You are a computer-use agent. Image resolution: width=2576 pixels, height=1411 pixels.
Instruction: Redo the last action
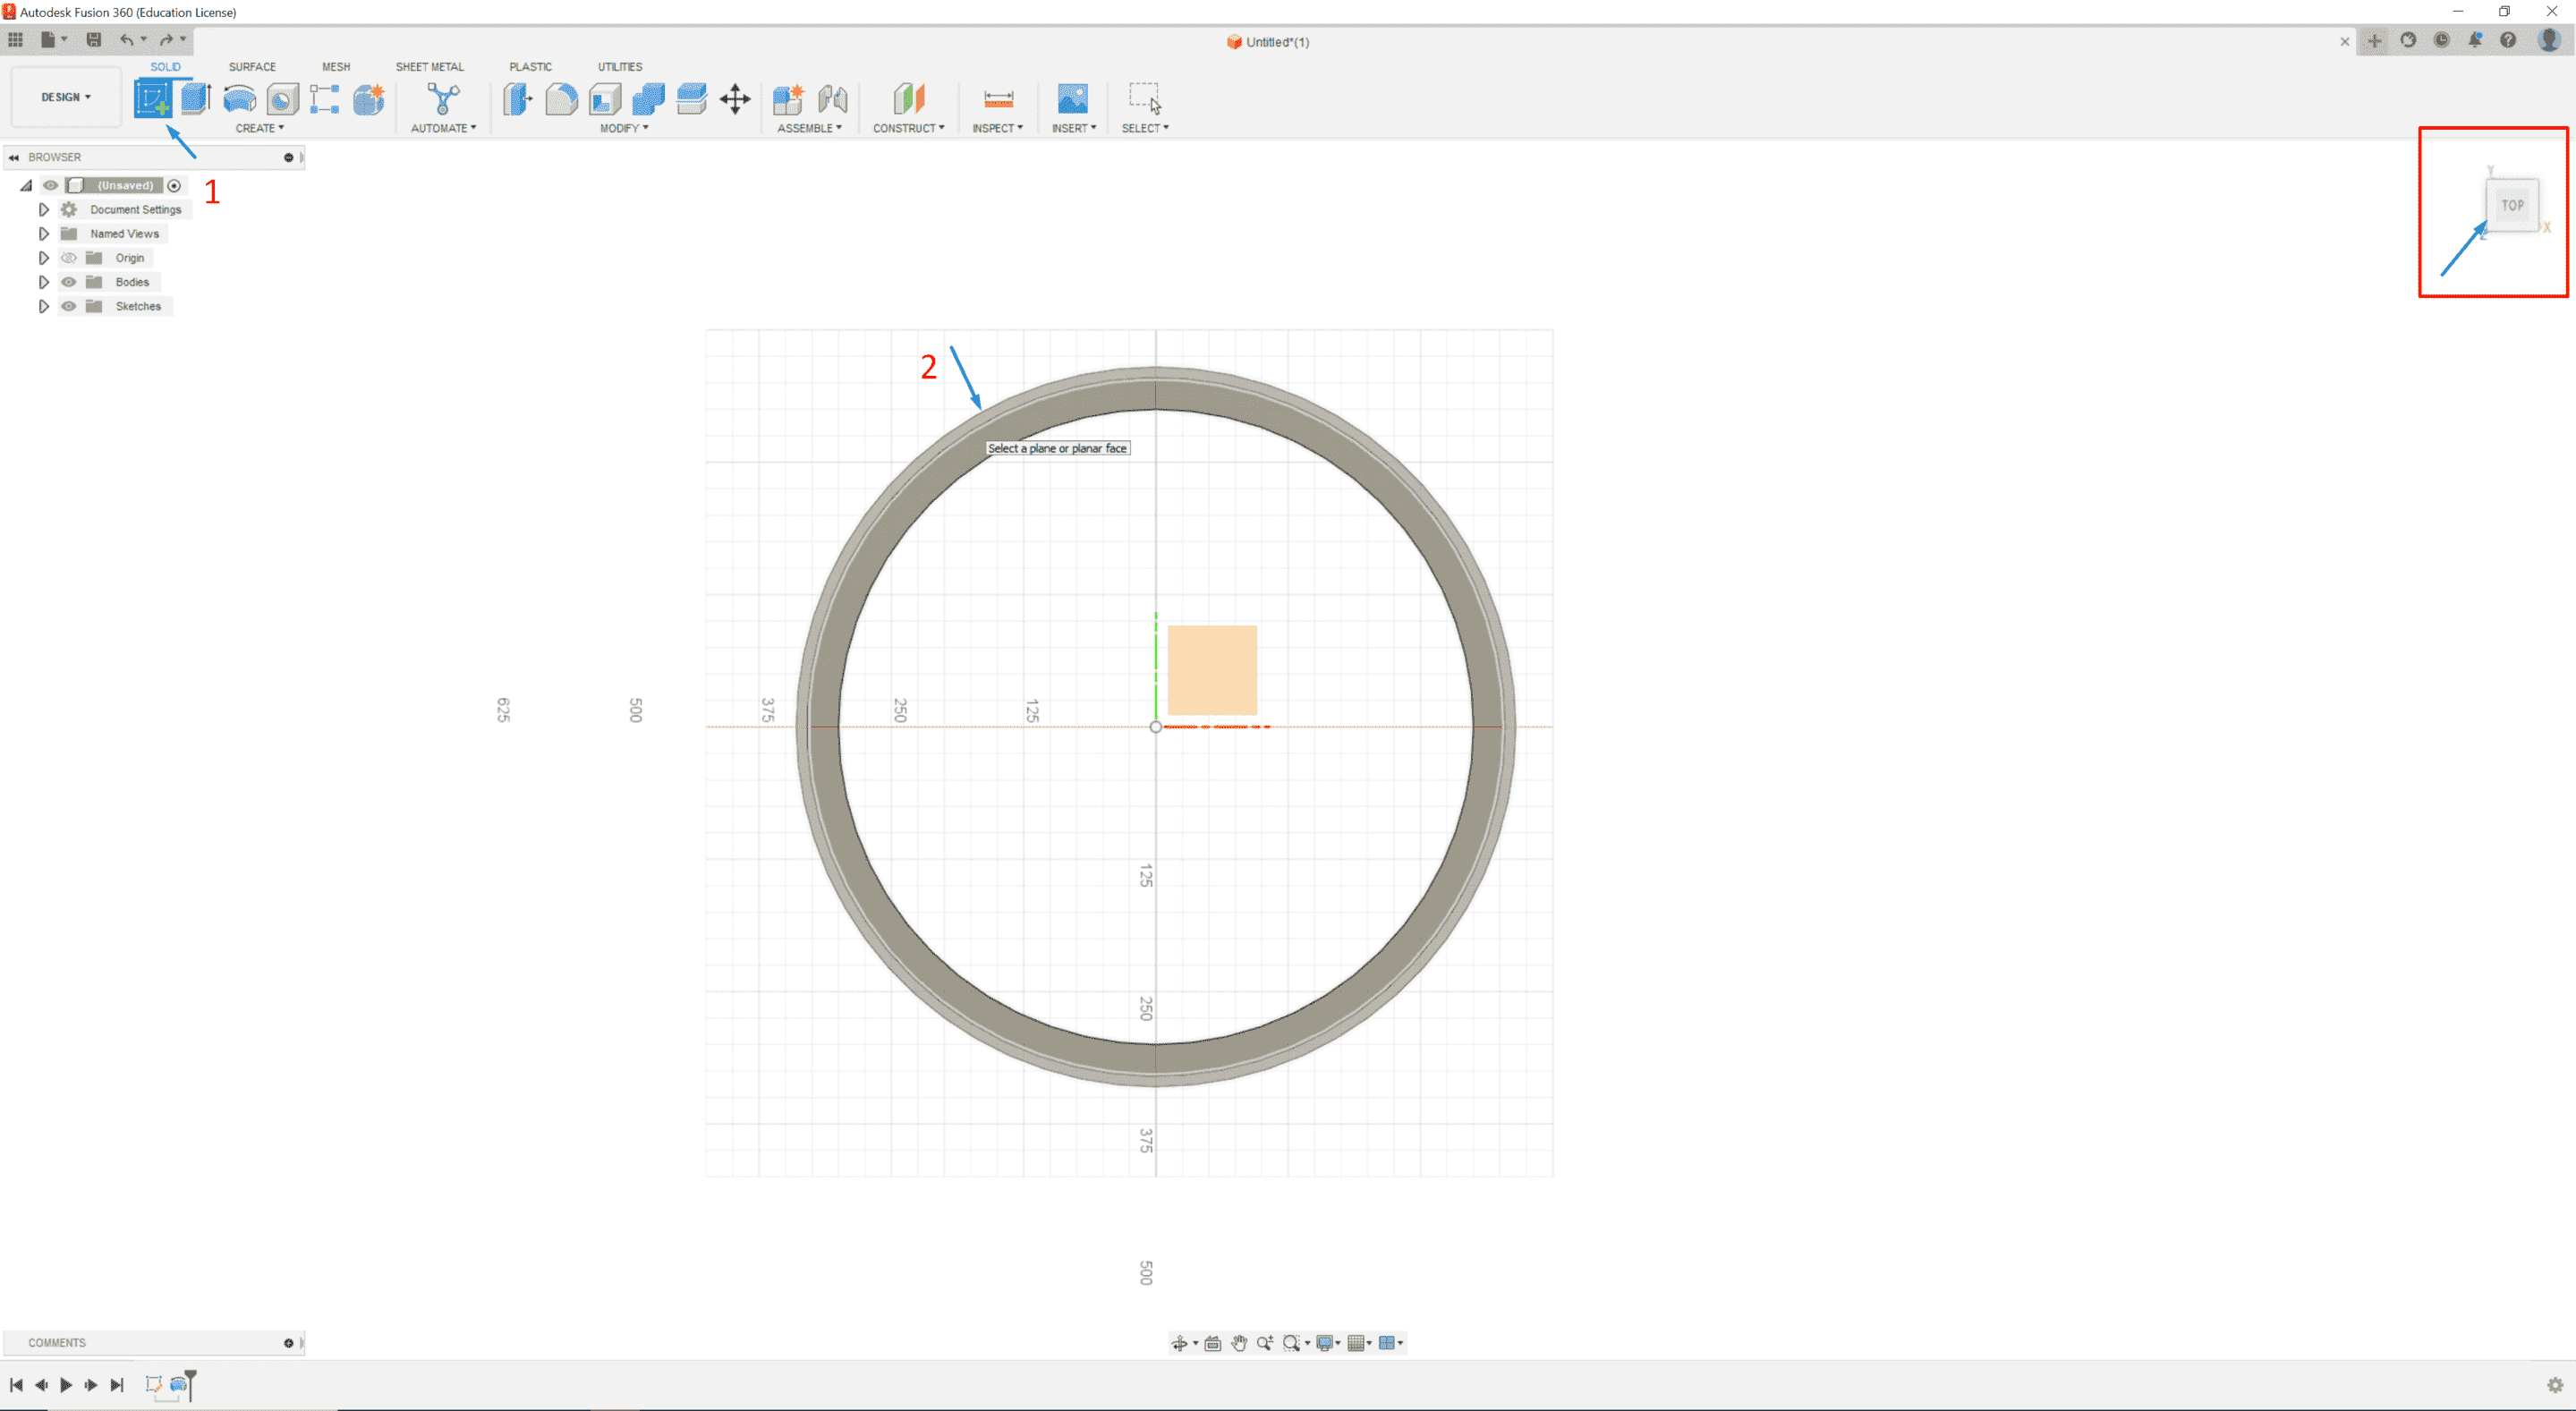click(166, 40)
